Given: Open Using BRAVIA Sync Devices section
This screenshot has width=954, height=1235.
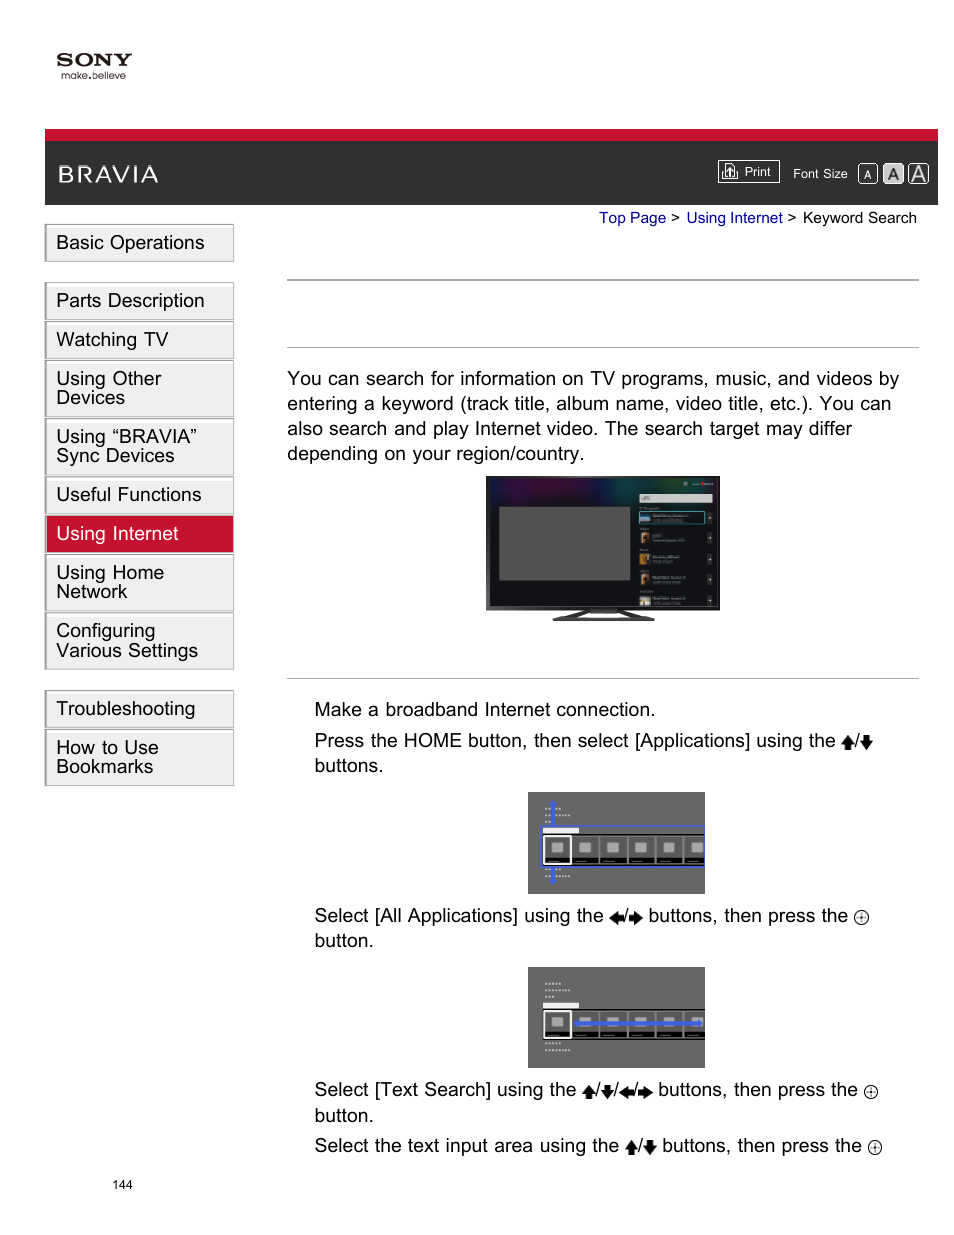Looking at the screenshot, I should click(139, 446).
